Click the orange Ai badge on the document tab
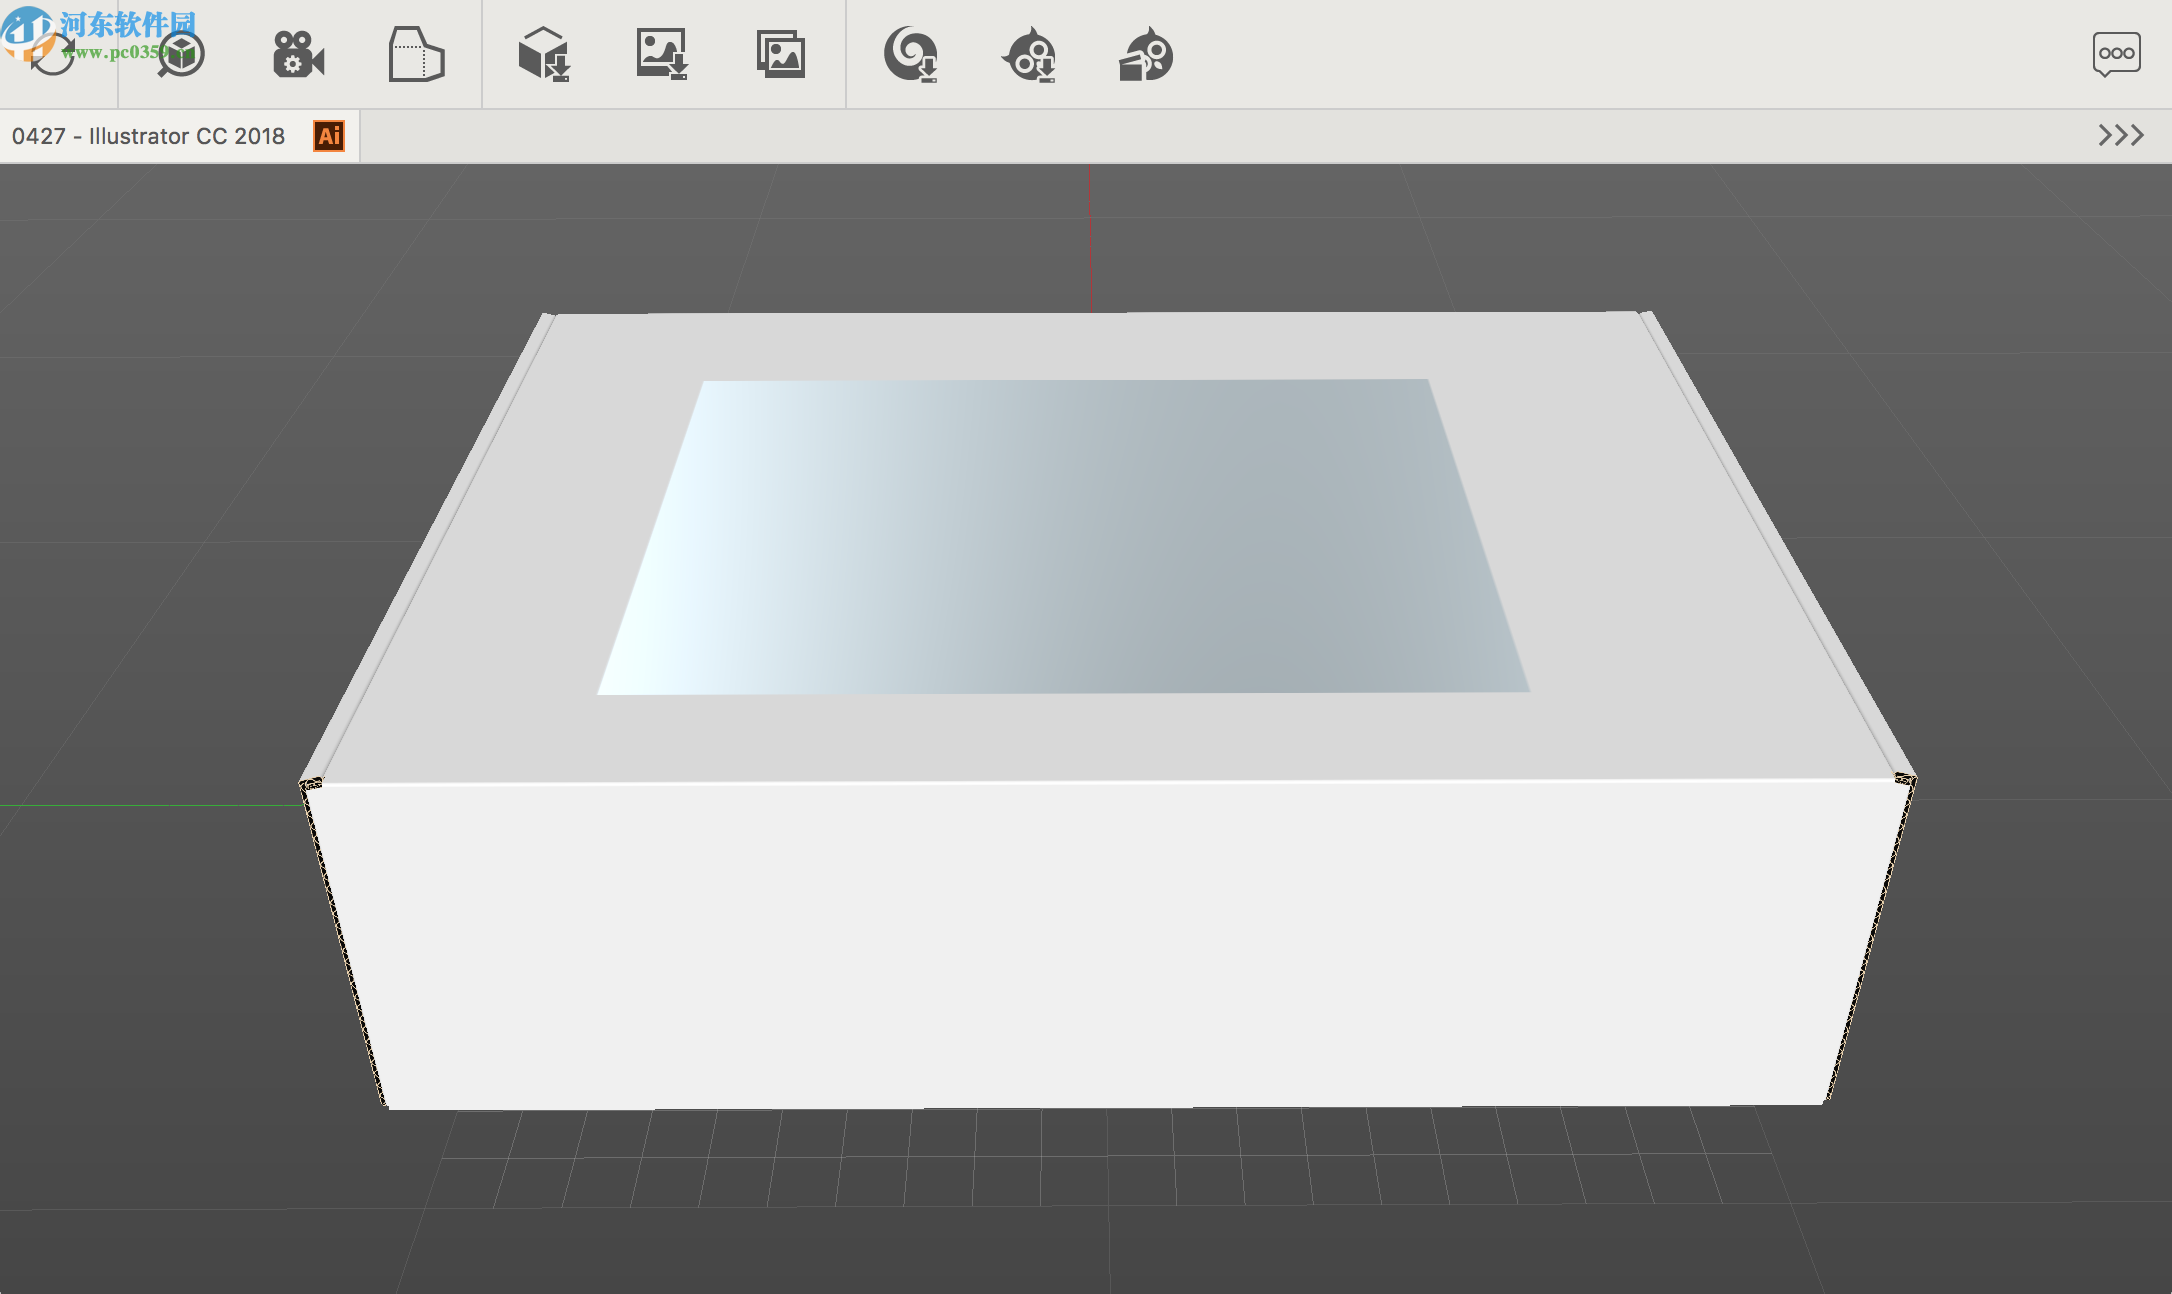The height and width of the screenshot is (1294, 2172). [x=327, y=135]
